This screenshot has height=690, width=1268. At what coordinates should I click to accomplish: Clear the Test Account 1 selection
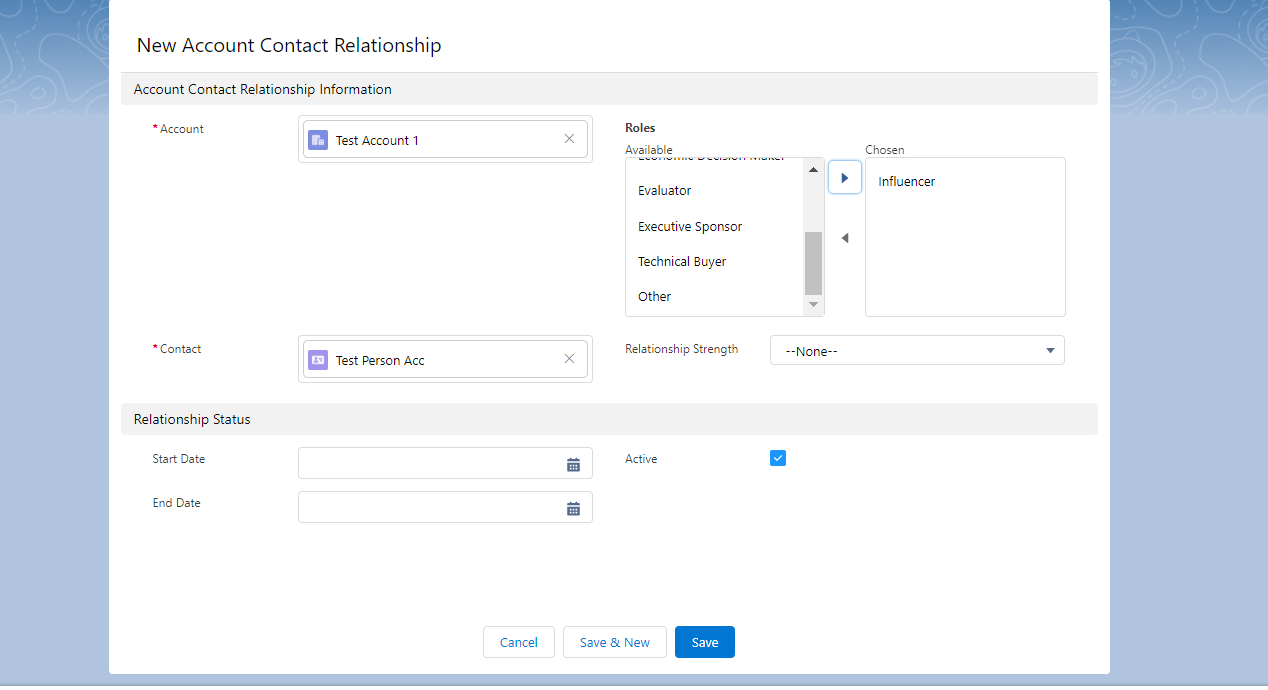[569, 139]
